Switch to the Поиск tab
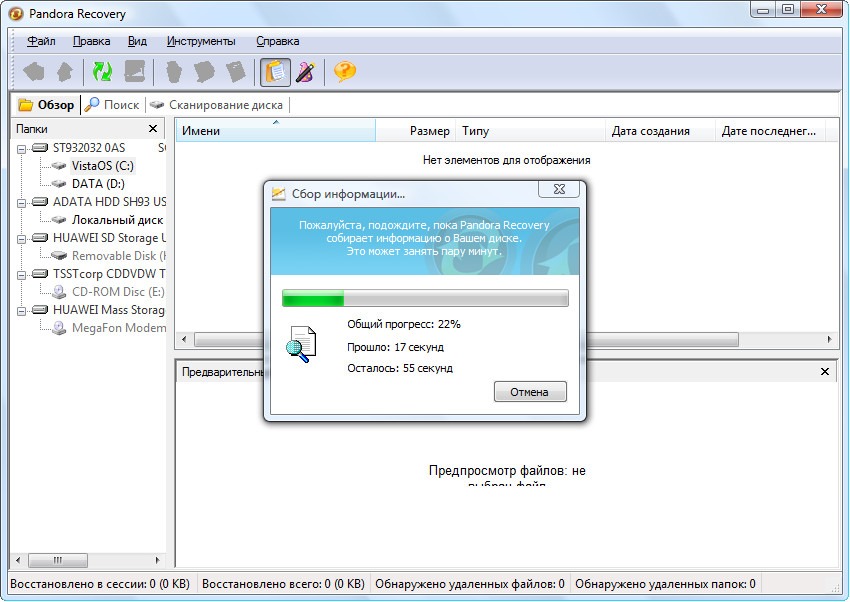This screenshot has width=850, height=602. 113,105
